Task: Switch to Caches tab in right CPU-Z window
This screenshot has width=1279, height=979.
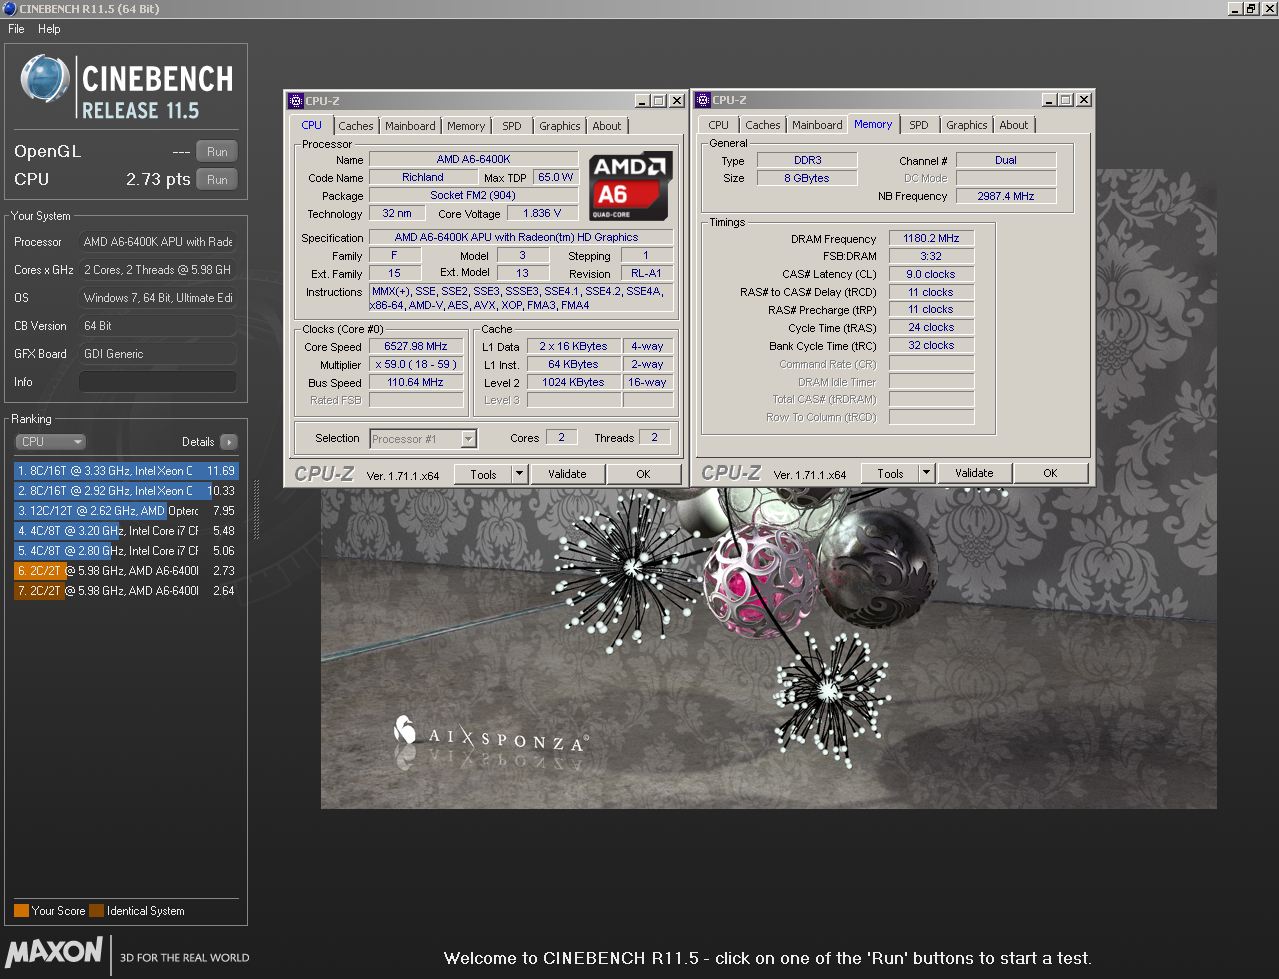Action: click(x=762, y=125)
